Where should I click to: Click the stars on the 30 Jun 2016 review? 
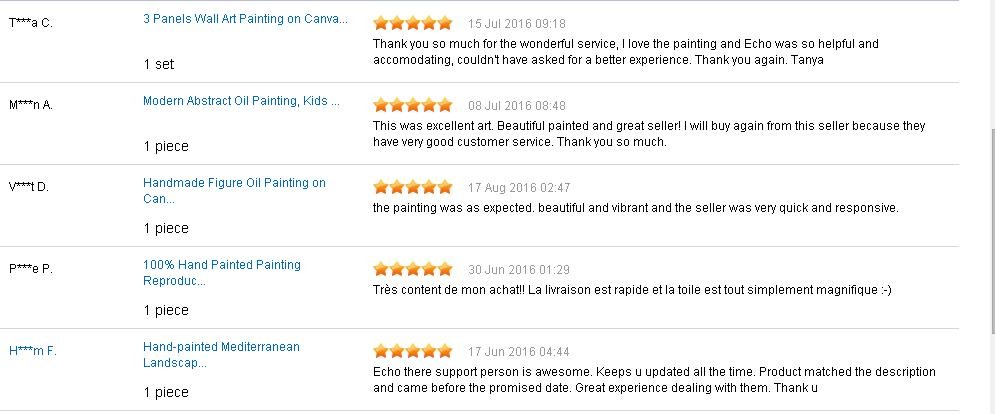(412, 269)
